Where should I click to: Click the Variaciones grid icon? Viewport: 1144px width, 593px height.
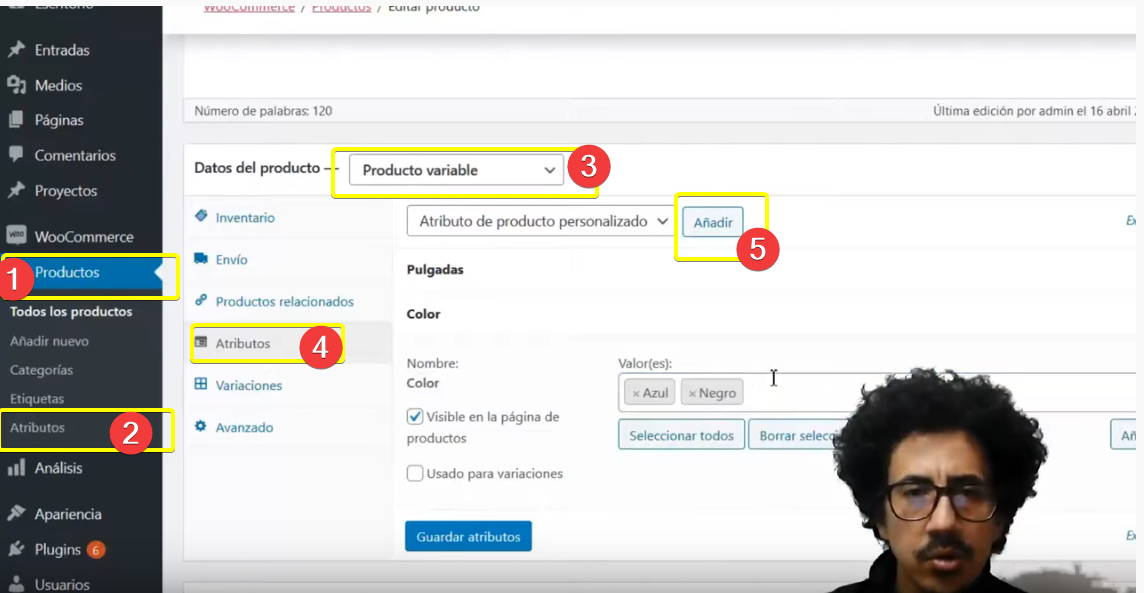tap(201, 384)
